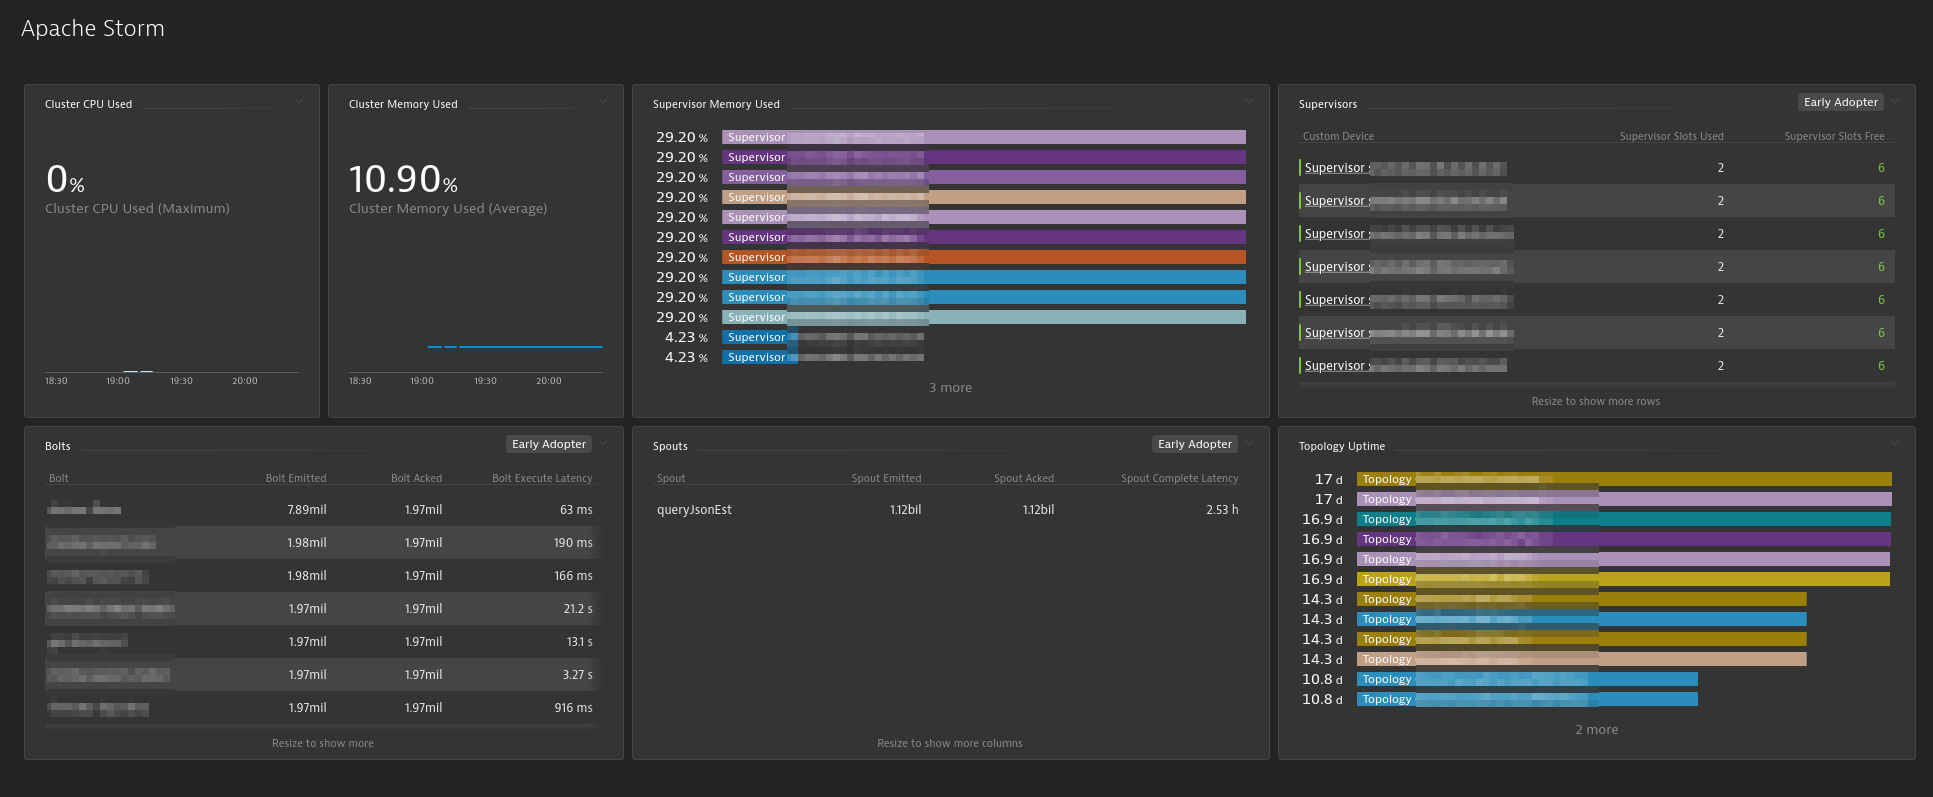1933x797 pixels.
Task: Click 'Resize to show more columns' in Spouts
Action: point(950,743)
